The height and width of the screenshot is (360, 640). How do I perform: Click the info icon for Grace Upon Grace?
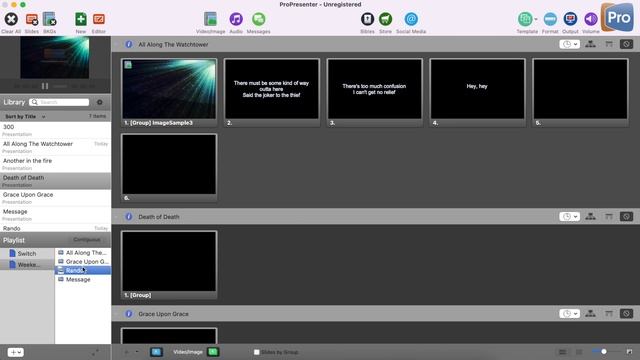[129, 314]
